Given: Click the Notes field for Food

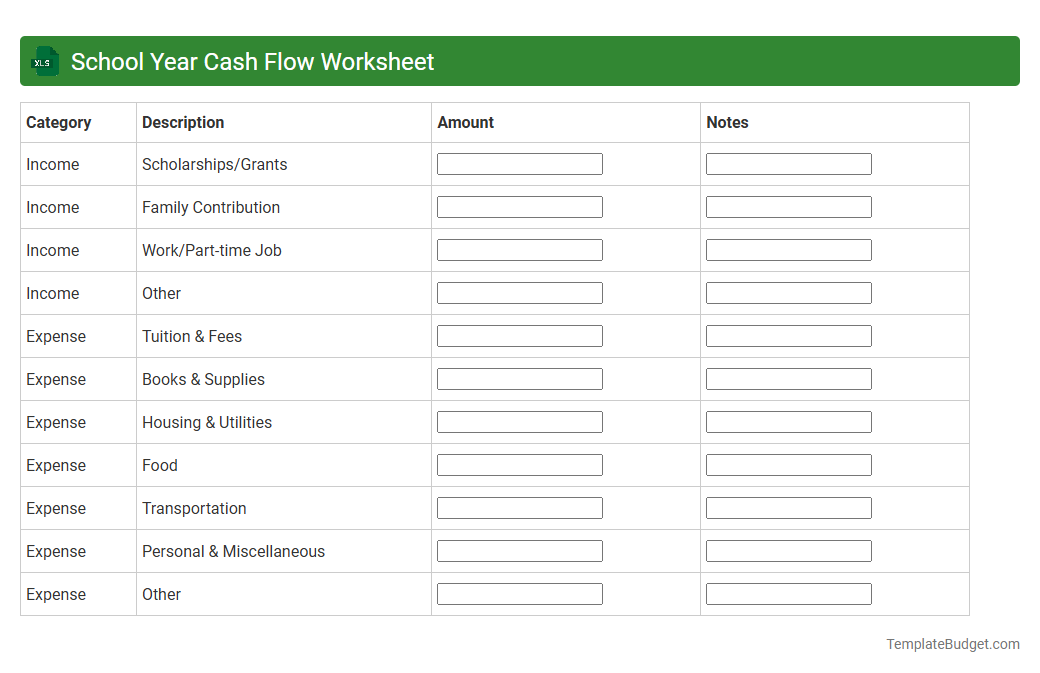Looking at the screenshot, I should 788,464.
